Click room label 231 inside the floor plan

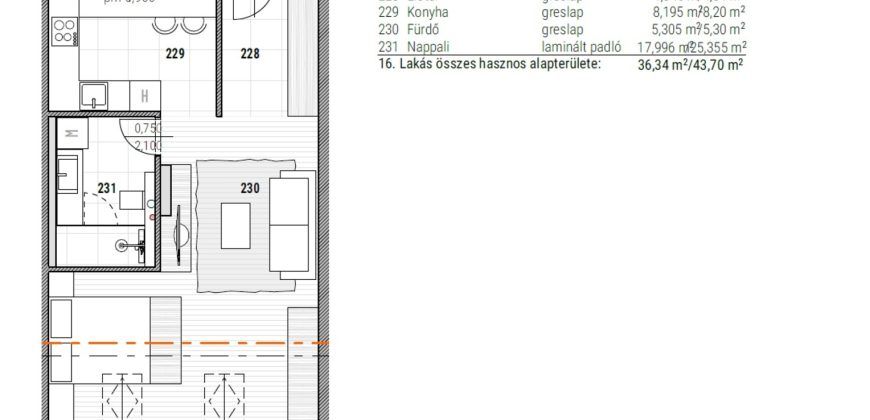pos(107,188)
